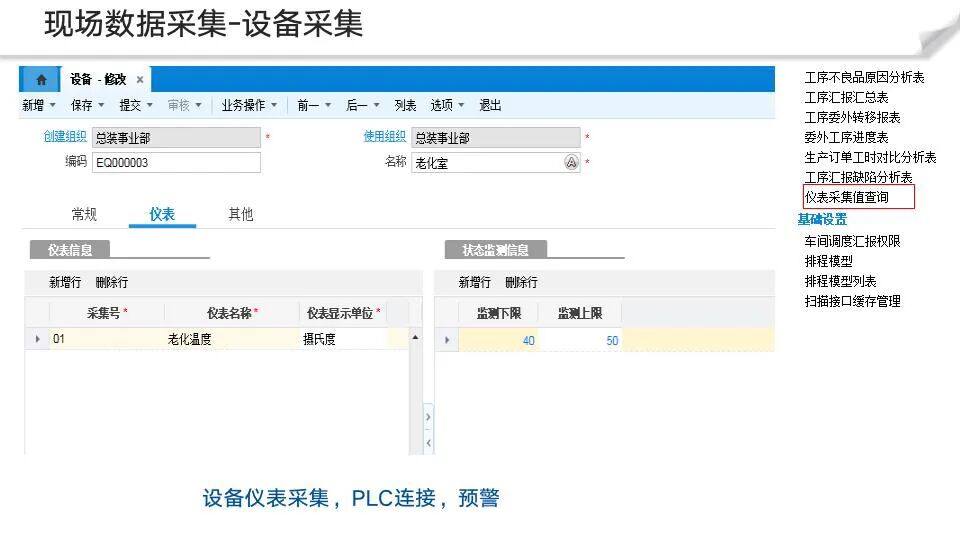Click 删除行 in 仪表信息 section
The height and width of the screenshot is (540, 960).
(112, 282)
